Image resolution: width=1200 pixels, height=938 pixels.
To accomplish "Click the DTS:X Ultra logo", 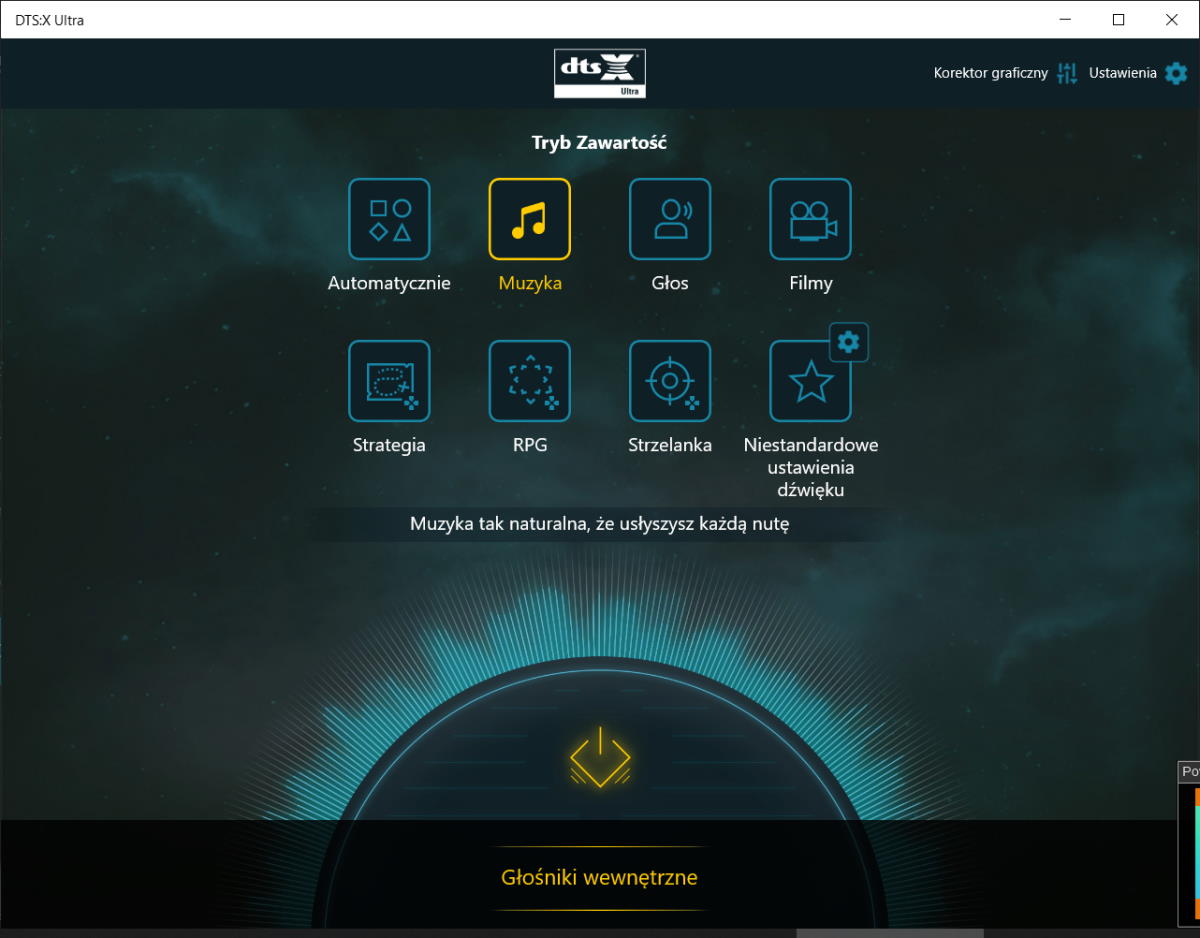I will [600, 74].
